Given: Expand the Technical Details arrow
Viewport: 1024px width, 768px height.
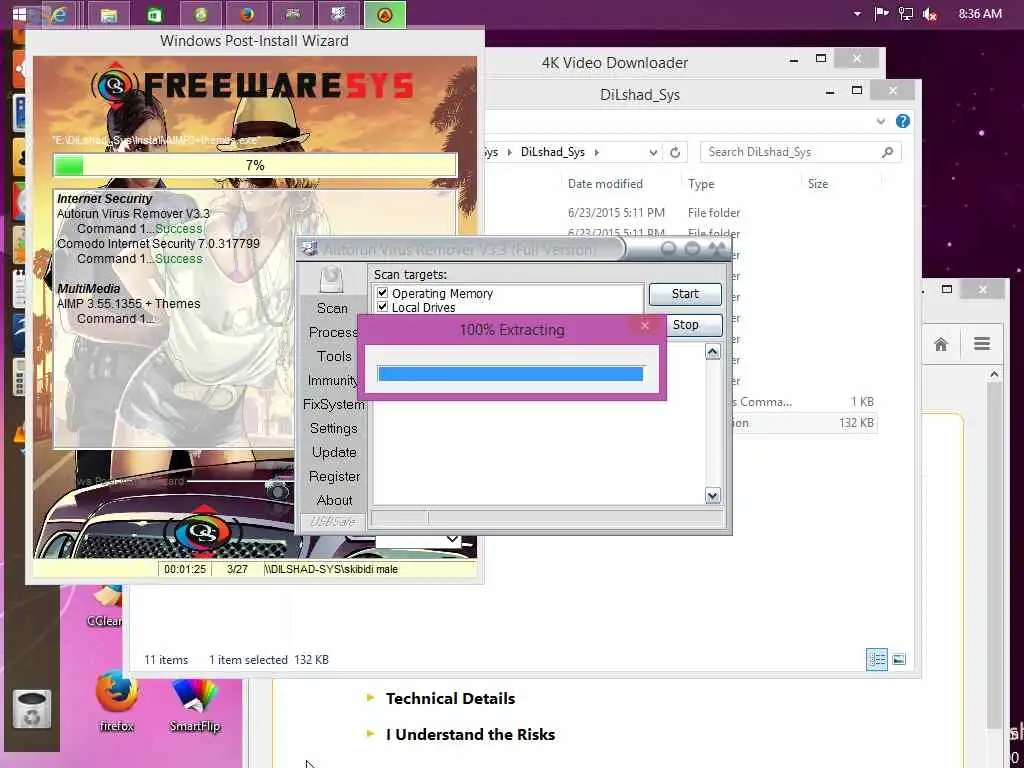Looking at the screenshot, I should click(370, 698).
